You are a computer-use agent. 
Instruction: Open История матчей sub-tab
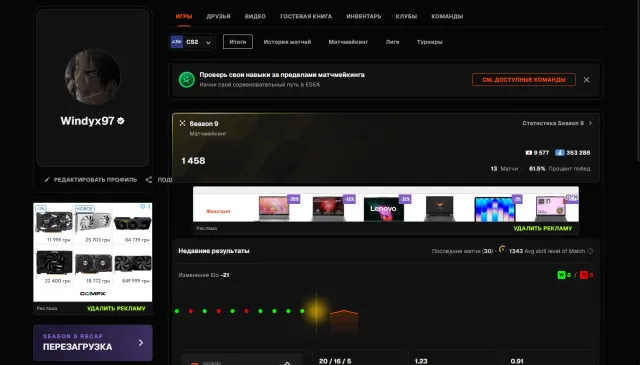287,42
